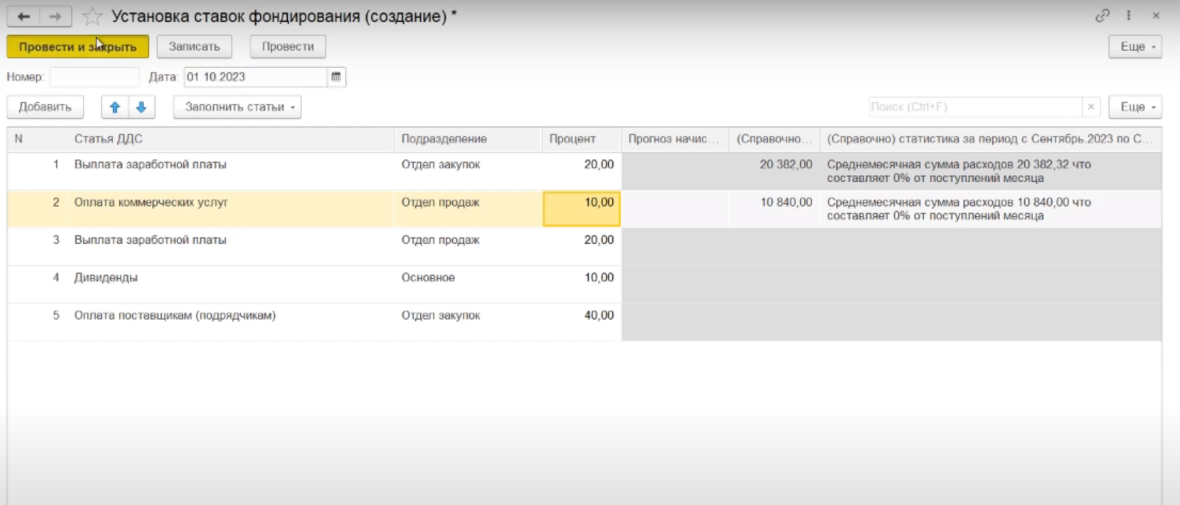The height and width of the screenshot is (505, 1180).
Task: Close the form with the X
Action: click(x=1155, y=15)
